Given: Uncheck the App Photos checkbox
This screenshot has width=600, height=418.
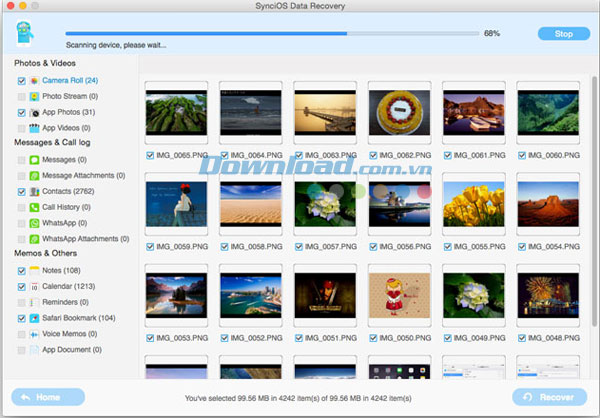Looking at the screenshot, I should click(21, 113).
